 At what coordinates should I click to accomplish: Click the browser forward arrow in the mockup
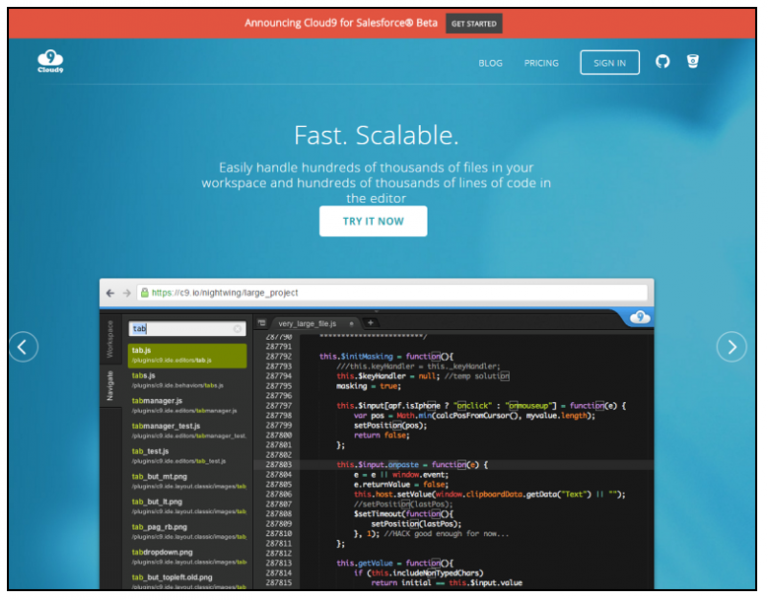[126, 293]
